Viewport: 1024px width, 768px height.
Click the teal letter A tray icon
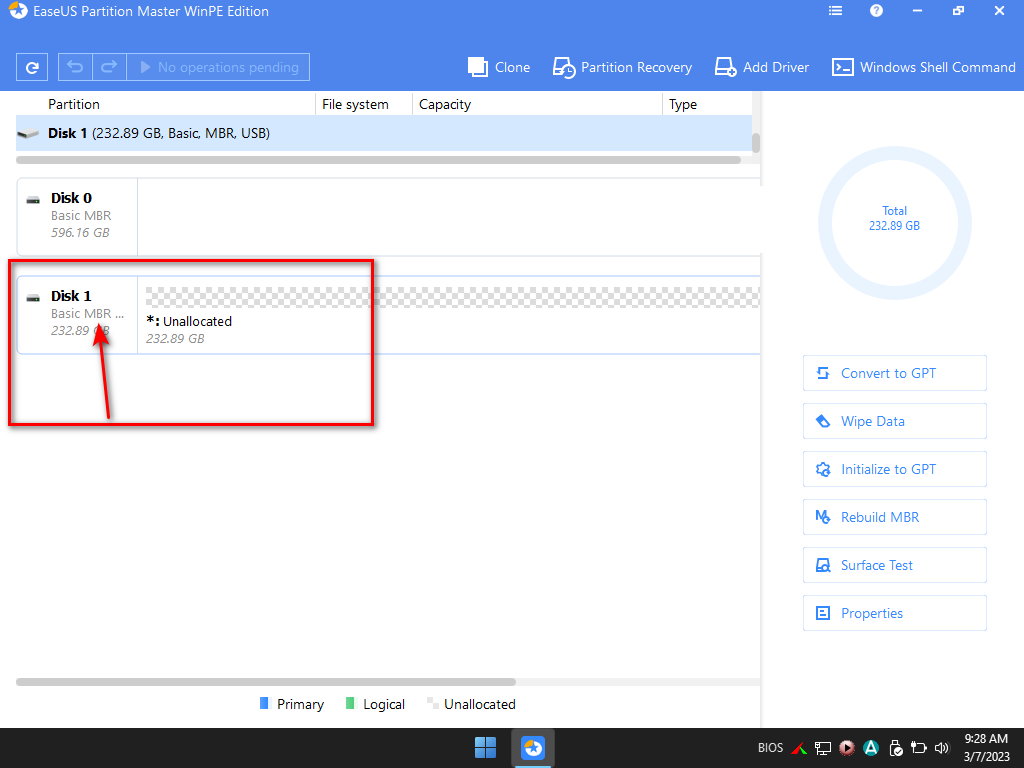(871, 748)
